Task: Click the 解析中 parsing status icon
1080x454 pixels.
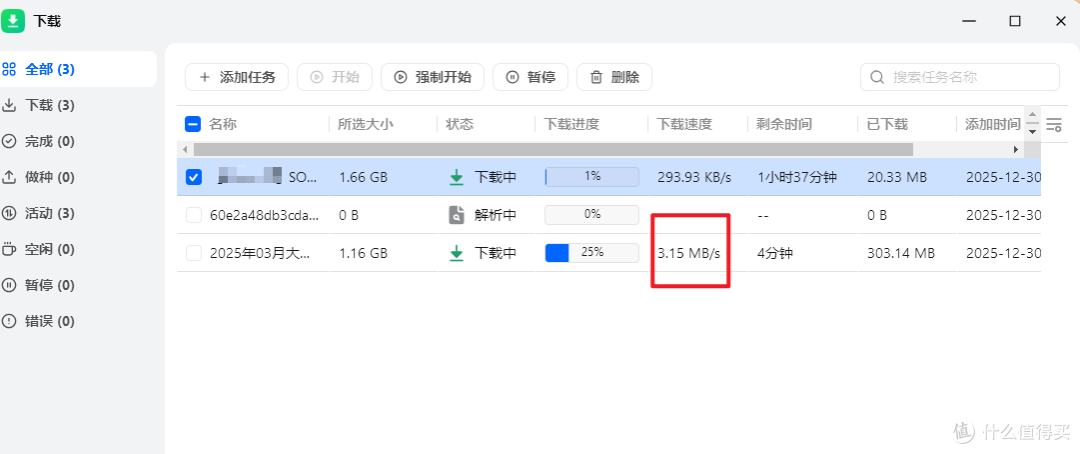Action: coord(456,216)
